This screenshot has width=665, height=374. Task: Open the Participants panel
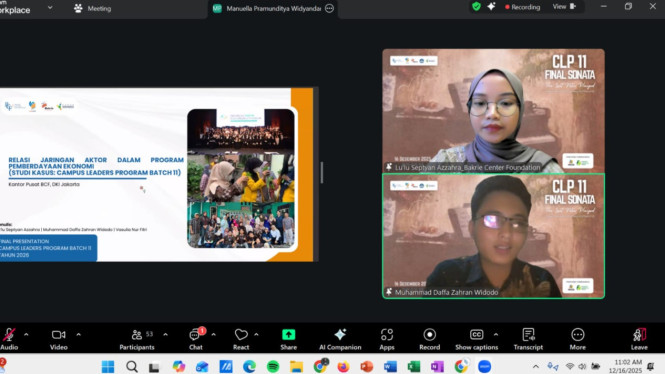(137, 339)
